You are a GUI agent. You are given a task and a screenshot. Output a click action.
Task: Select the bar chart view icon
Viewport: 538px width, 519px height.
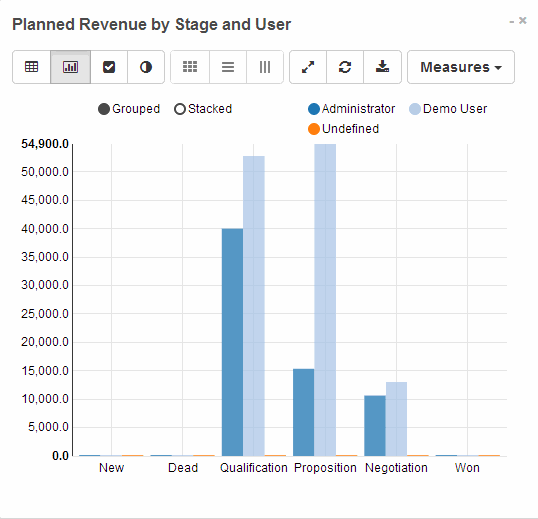tap(70, 67)
